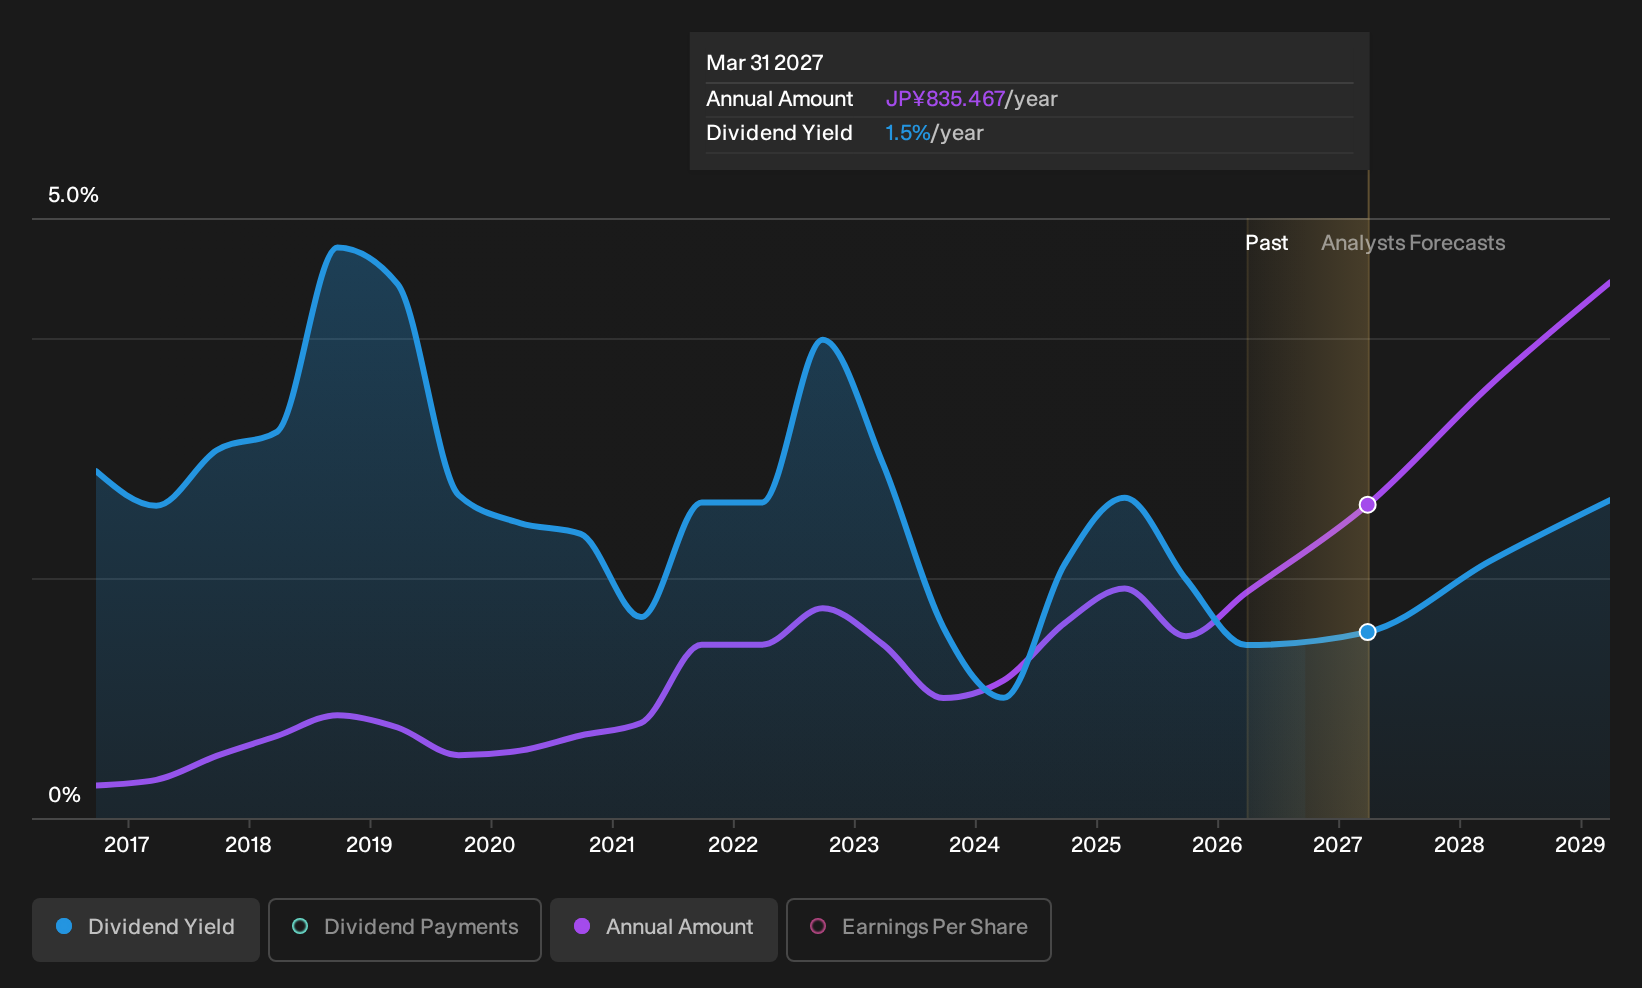The width and height of the screenshot is (1642, 988).
Task: Click the 2019 axis label
Action: (x=369, y=845)
